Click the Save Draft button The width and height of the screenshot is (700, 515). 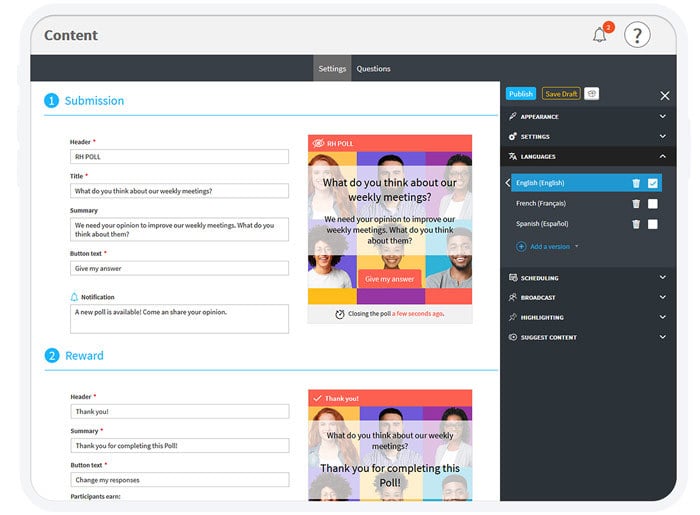pyautogui.click(x=561, y=94)
